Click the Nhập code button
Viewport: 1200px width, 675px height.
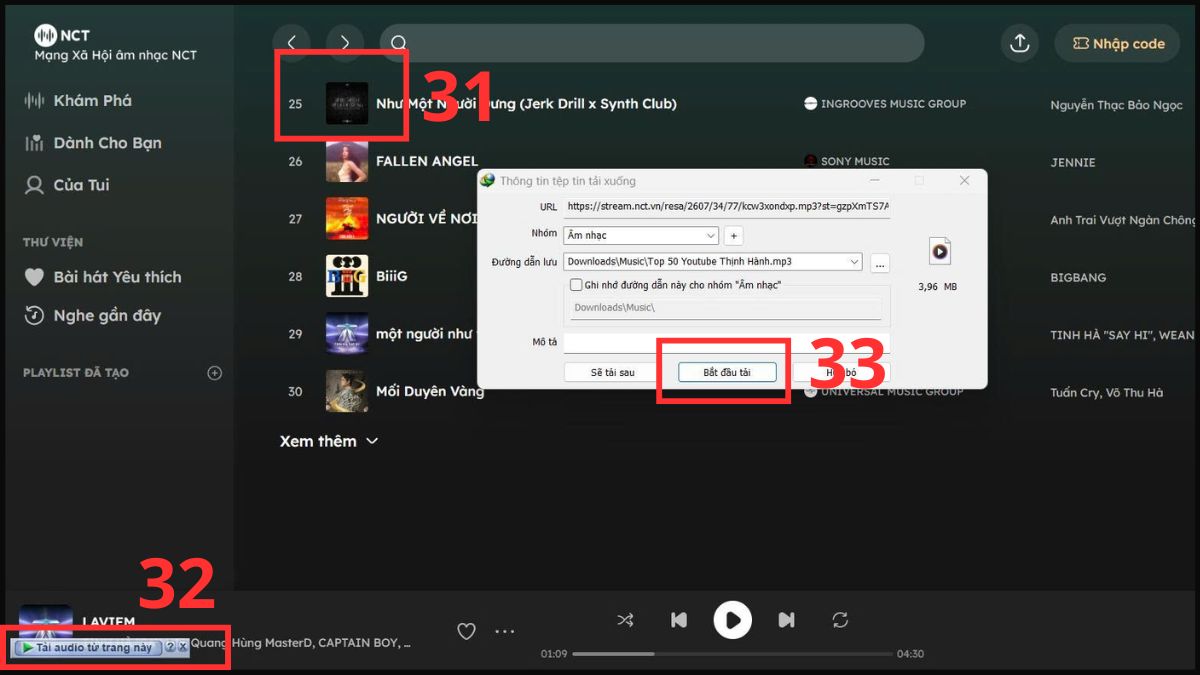[x=1117, y=43]
